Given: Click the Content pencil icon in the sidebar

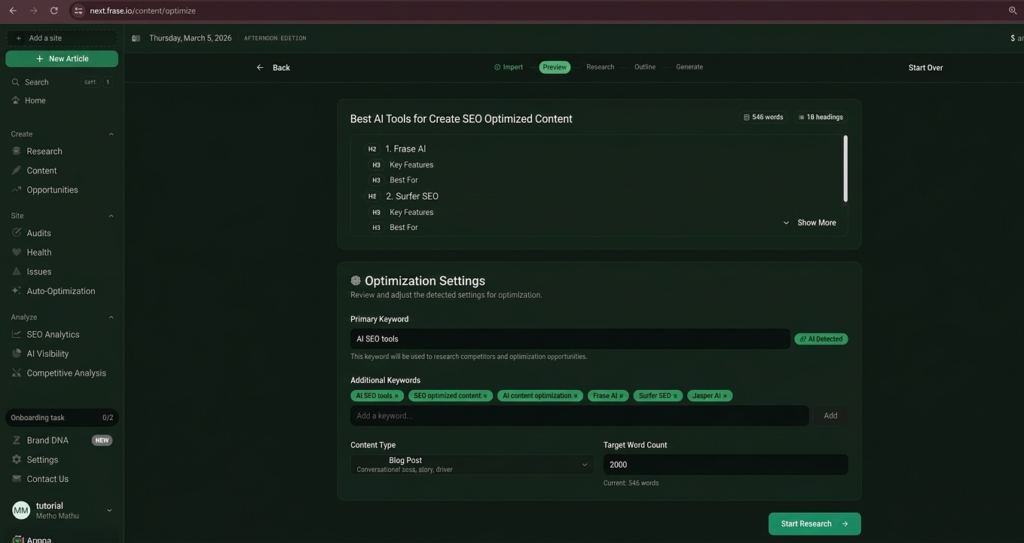Looking at the screenshot, I should pos(16,171).
